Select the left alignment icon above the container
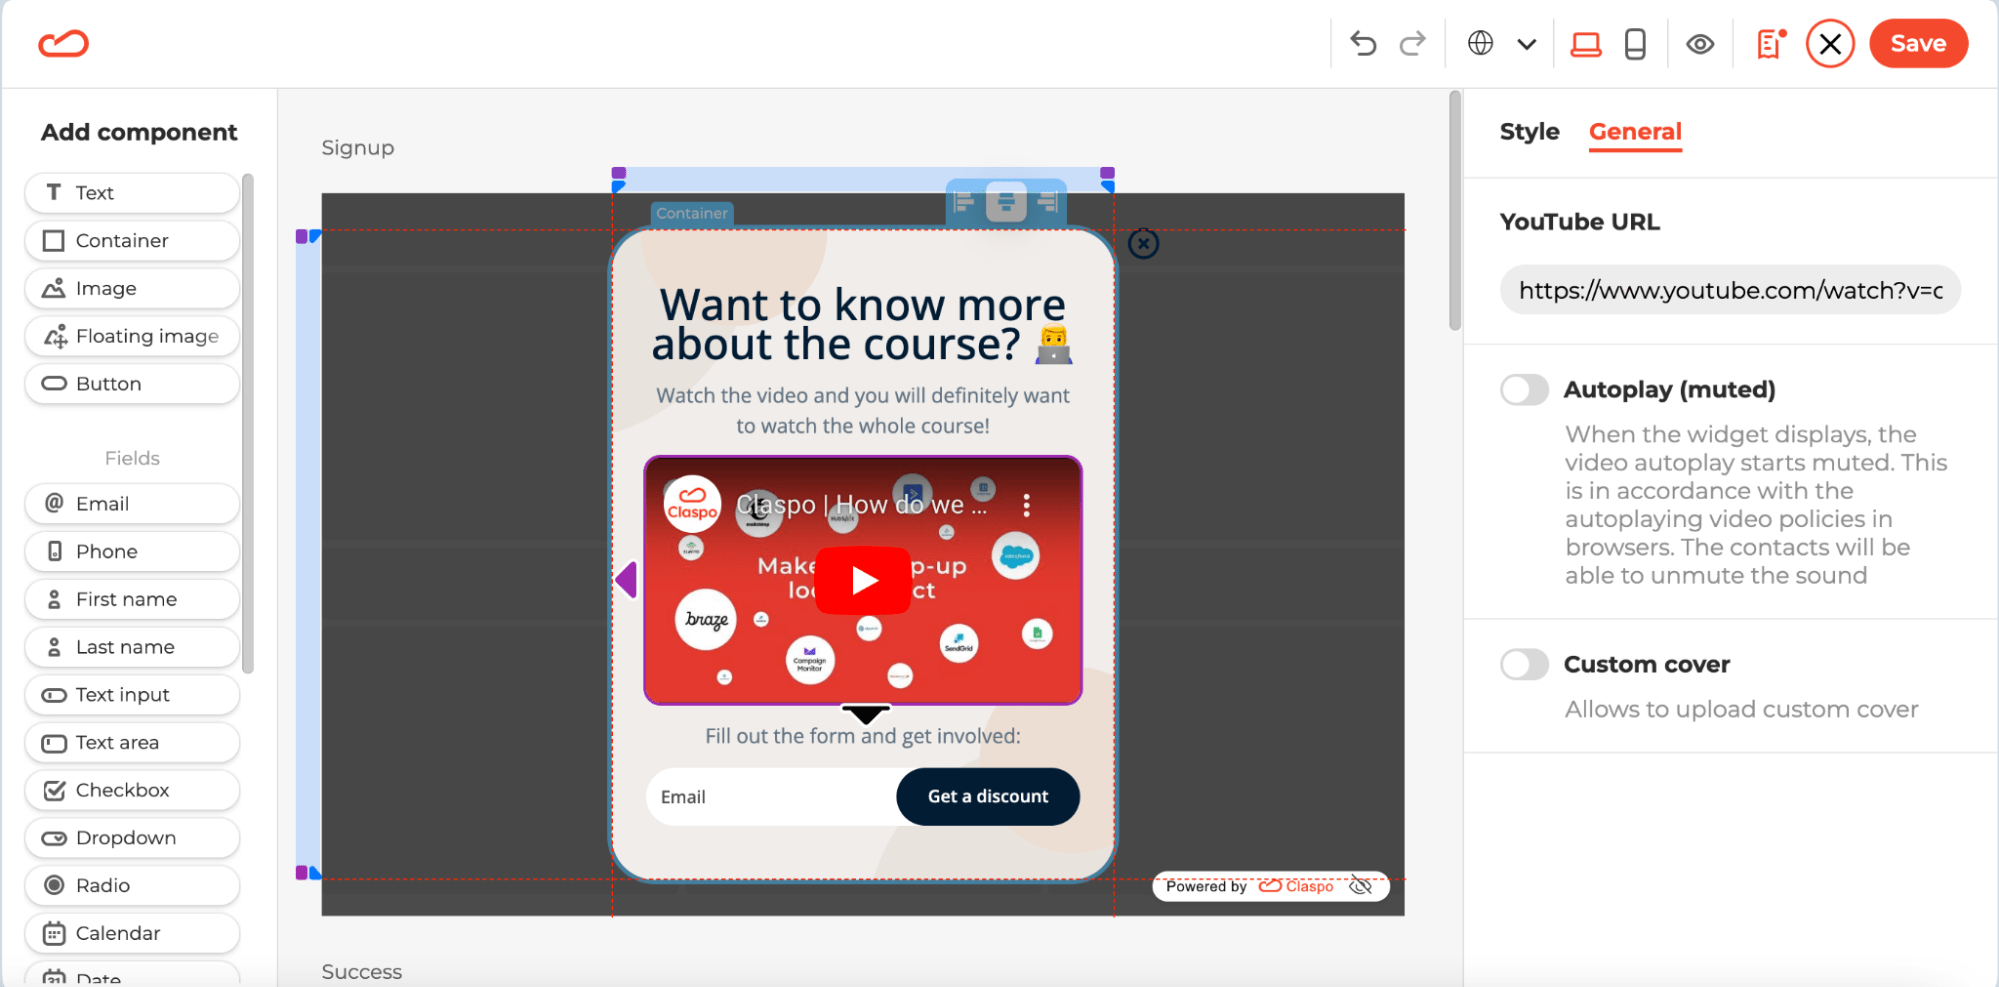 964,202
